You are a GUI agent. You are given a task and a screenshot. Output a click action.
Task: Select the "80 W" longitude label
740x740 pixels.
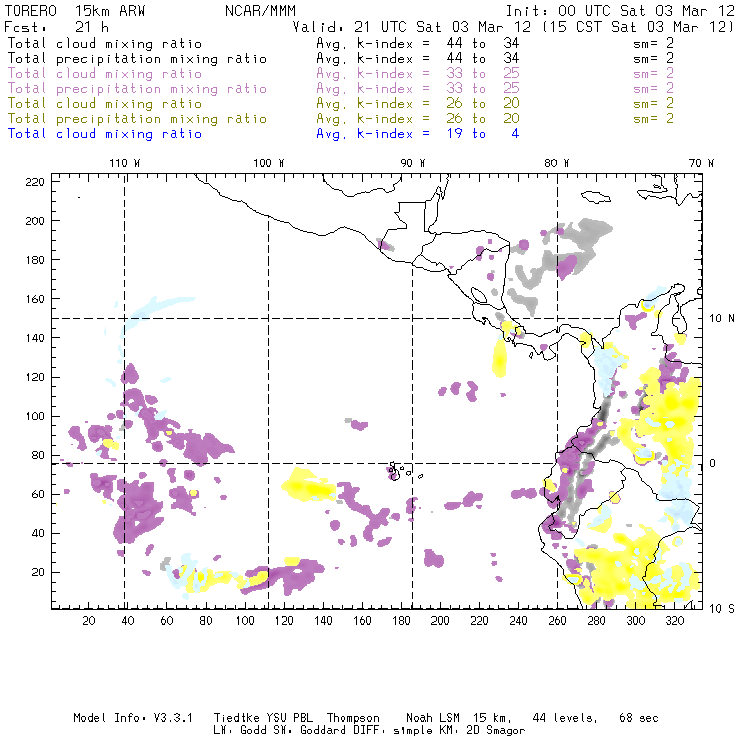coord(557,163)
